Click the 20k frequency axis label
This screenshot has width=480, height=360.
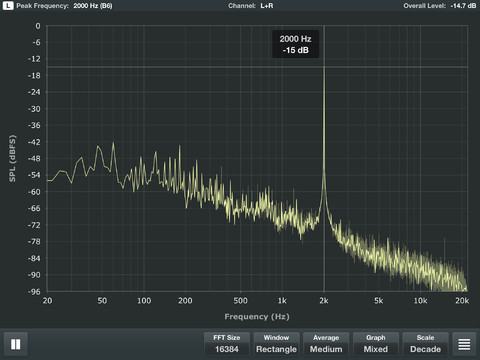[x=462, y=301]
